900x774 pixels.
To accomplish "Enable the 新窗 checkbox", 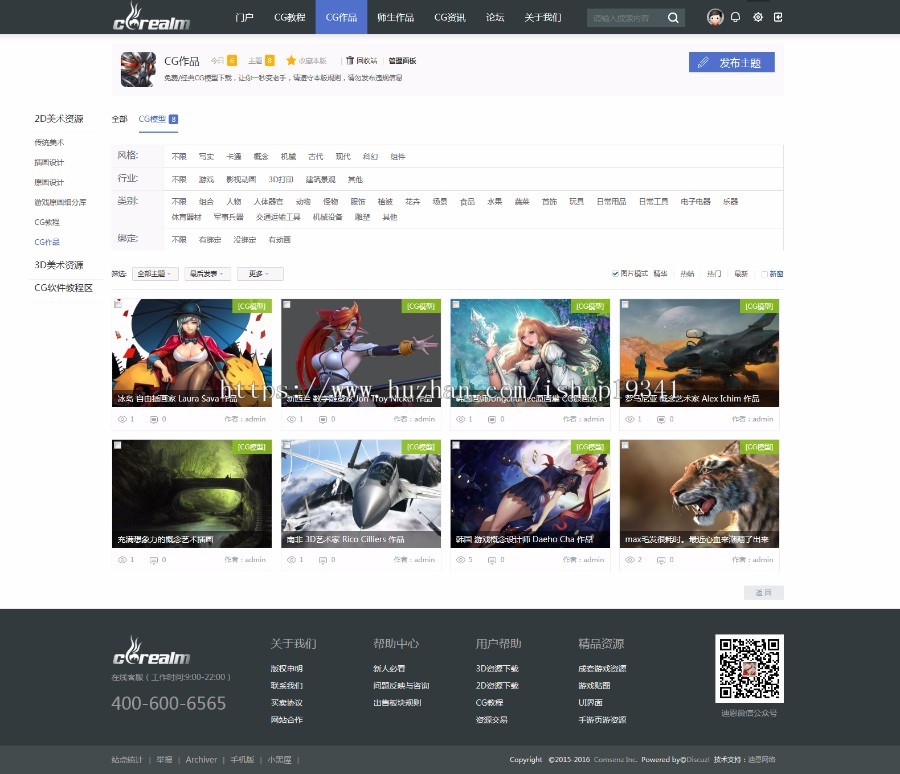I will 765,273.
